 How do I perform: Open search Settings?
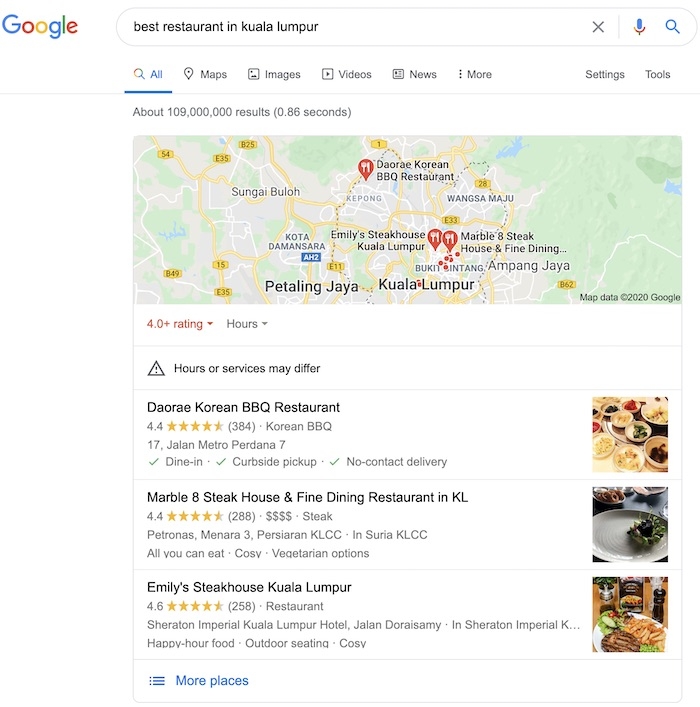(x=605, y=74)
